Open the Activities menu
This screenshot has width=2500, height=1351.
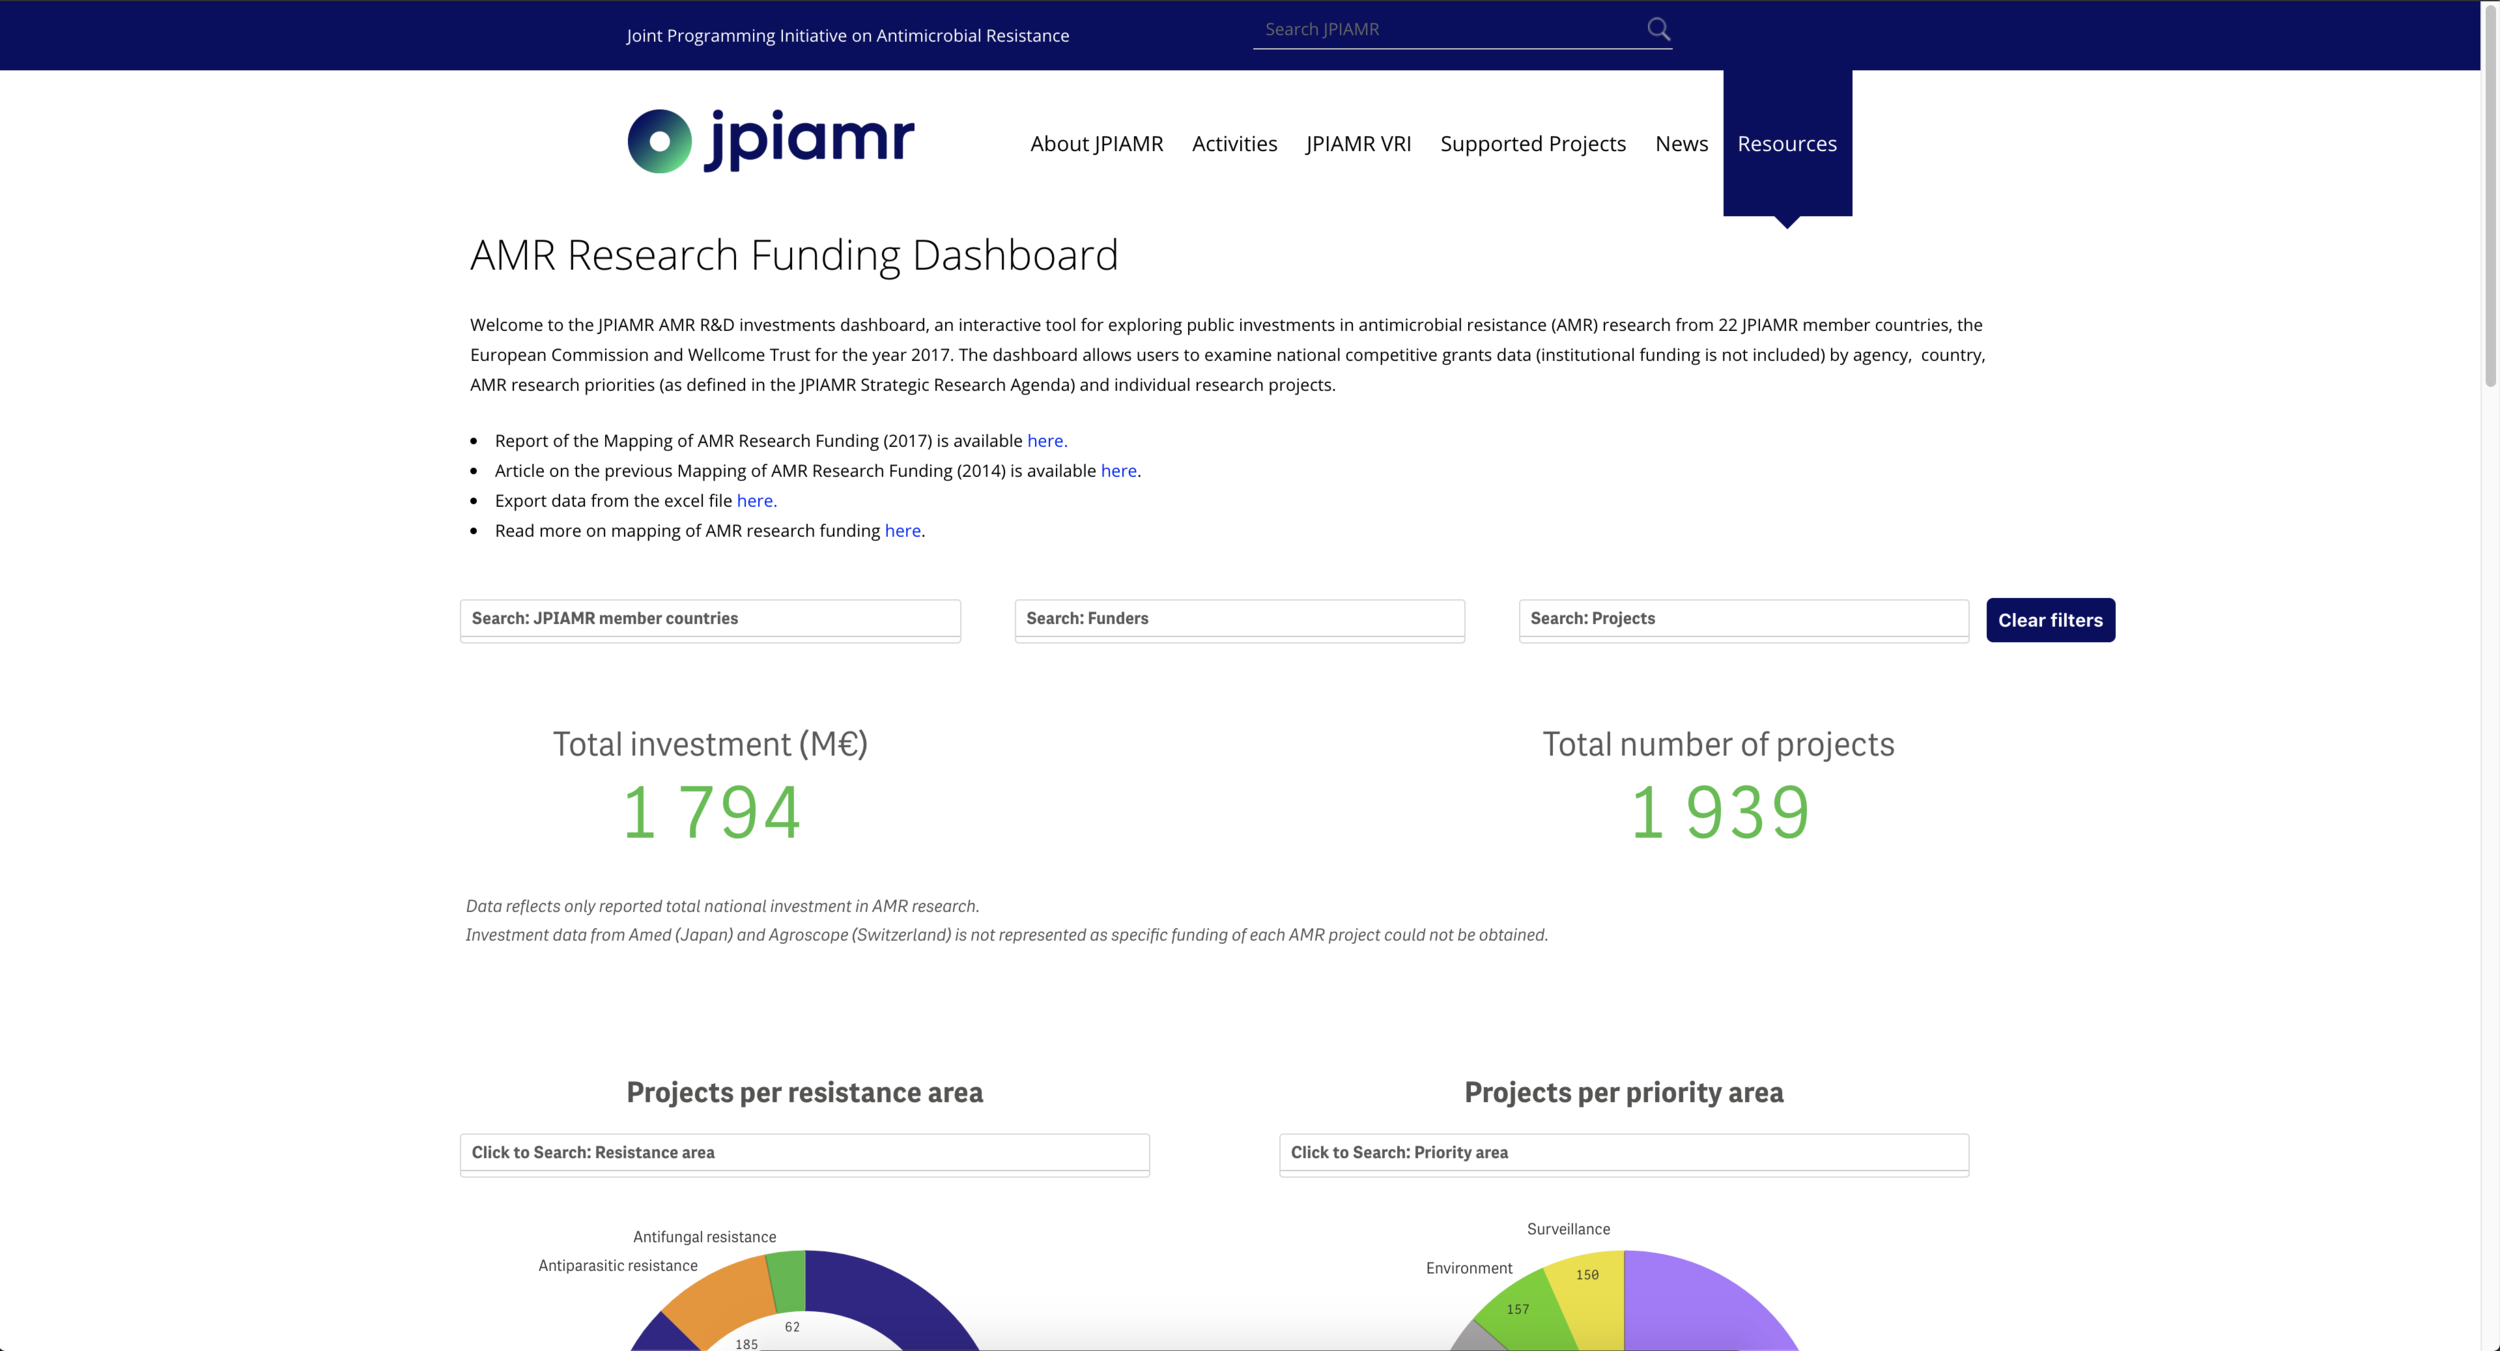tap(1234, 143)
